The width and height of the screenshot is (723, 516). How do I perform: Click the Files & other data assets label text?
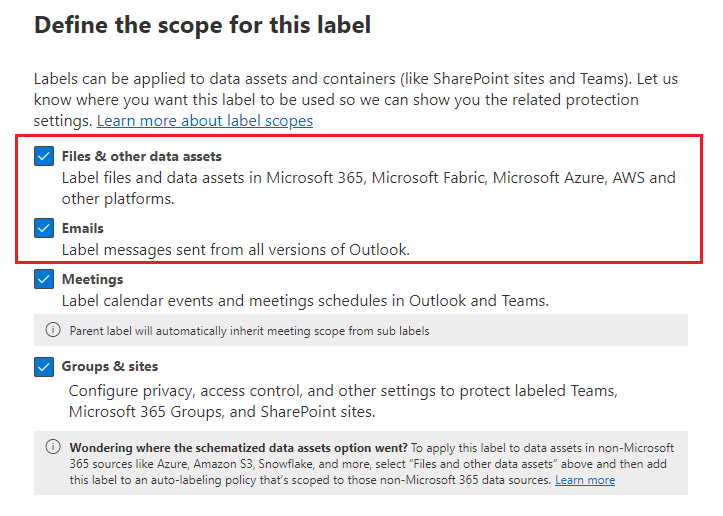[x=142, y=156]
